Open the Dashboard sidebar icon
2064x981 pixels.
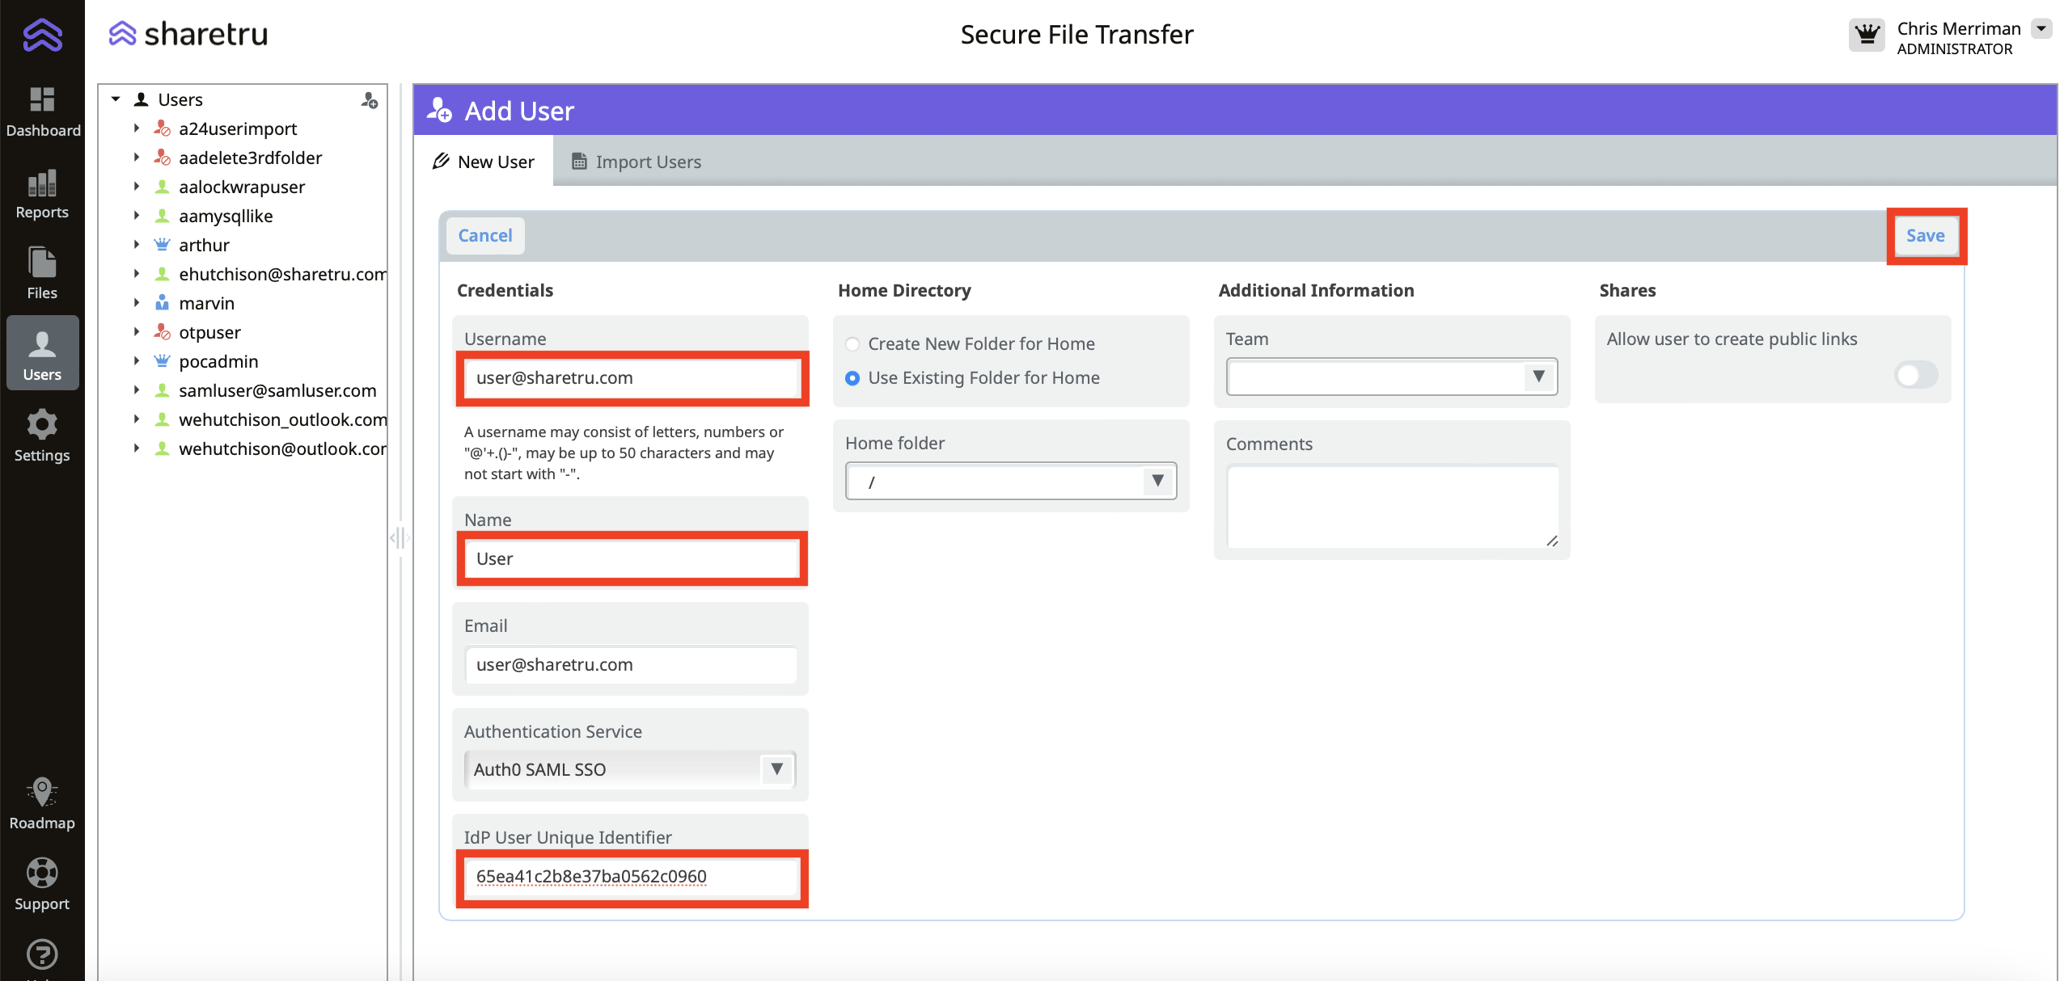[x=42, y=111]
